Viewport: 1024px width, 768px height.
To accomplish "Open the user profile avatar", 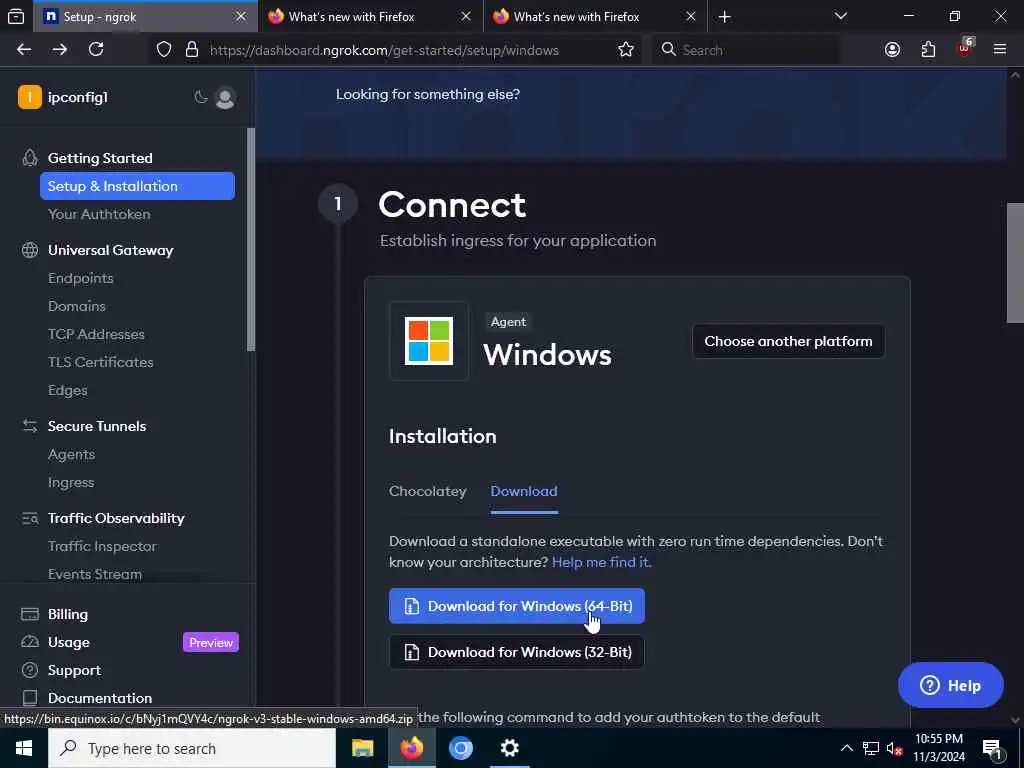I will (225, 98).
